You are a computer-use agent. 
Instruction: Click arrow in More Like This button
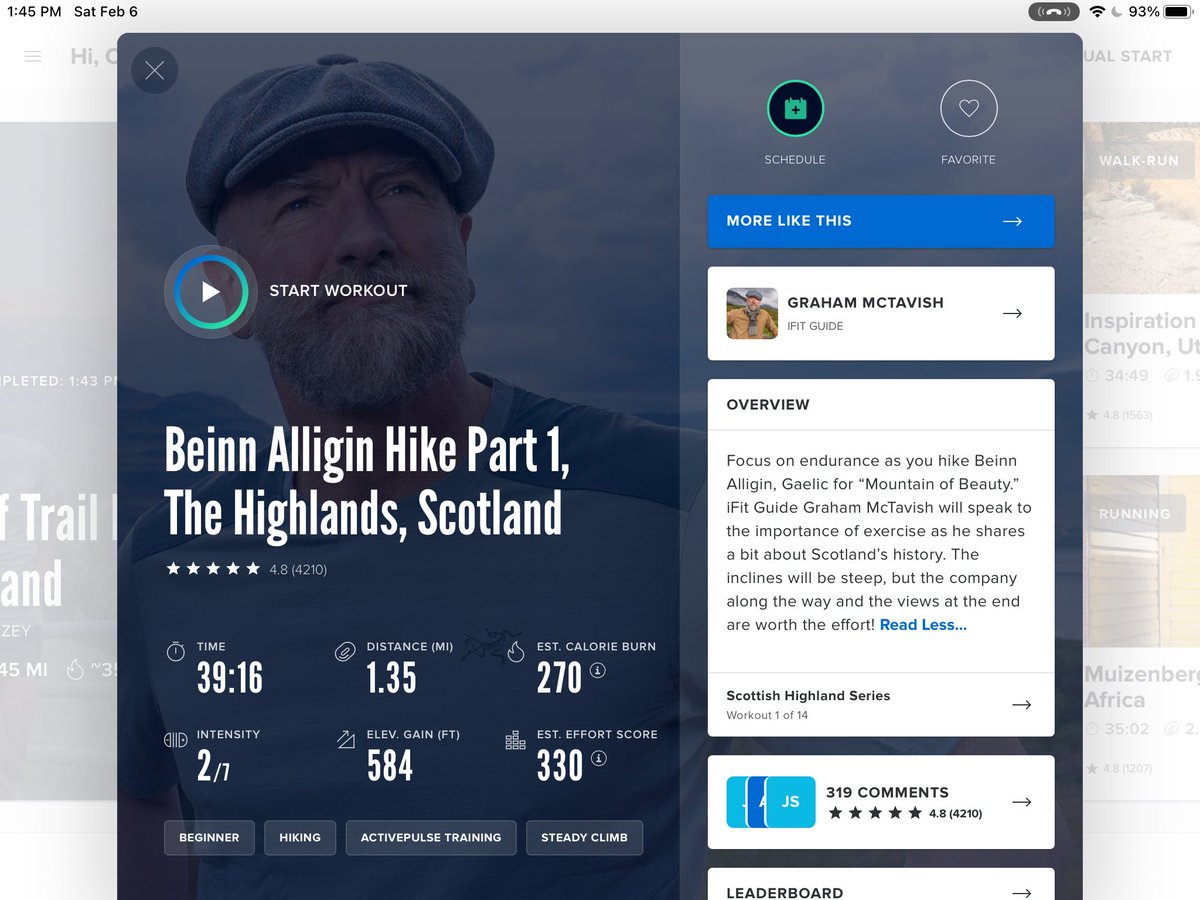click(1012, 221)
